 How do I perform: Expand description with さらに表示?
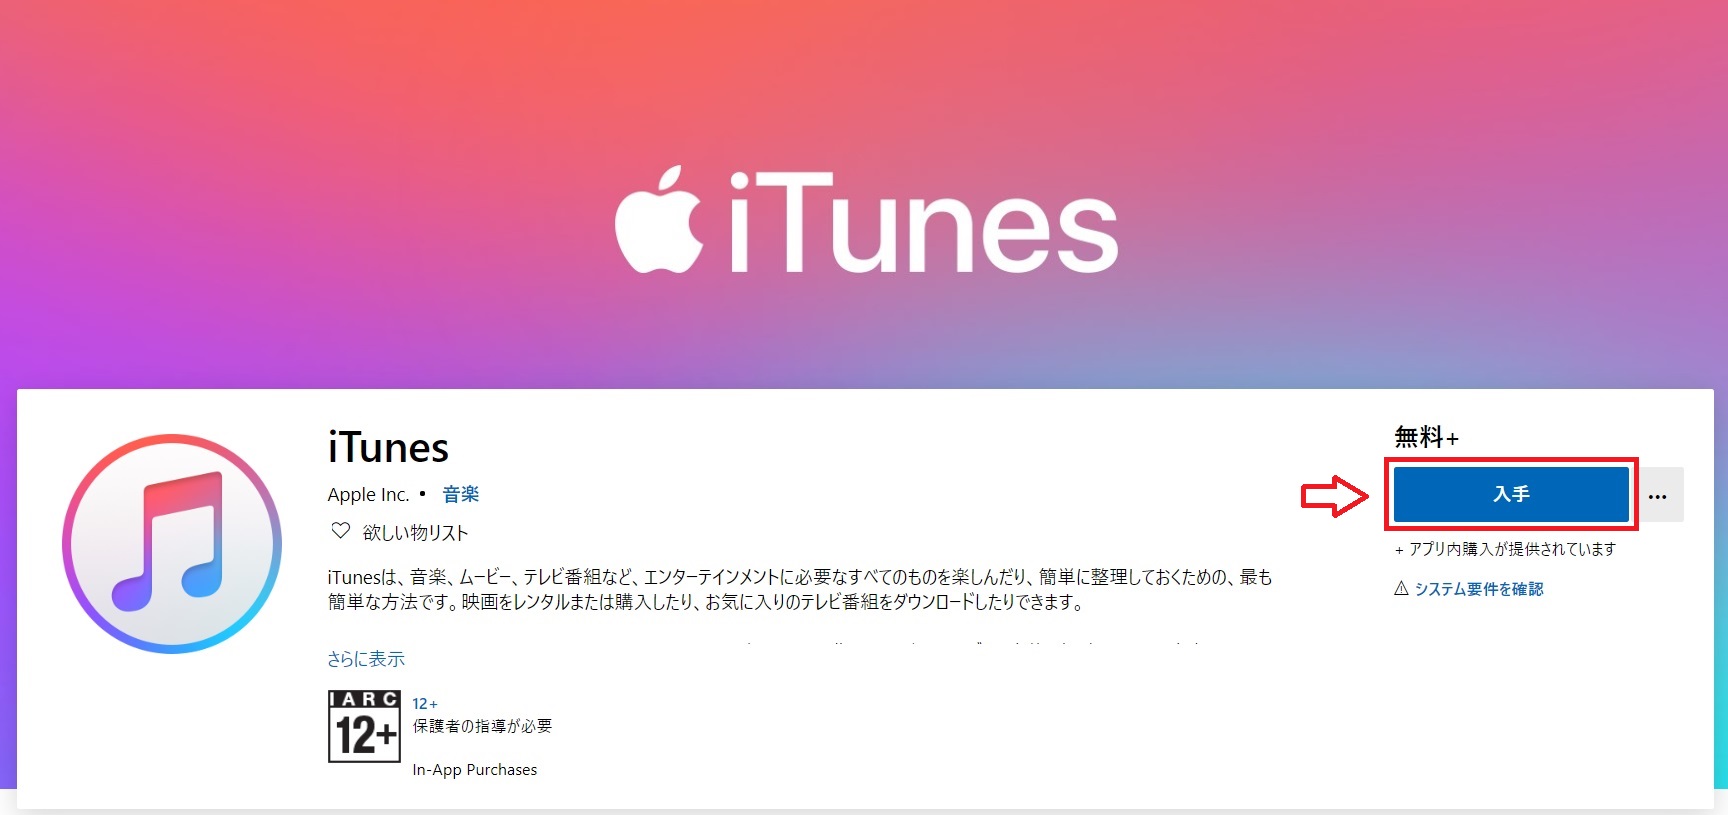(x=366, y=659)
